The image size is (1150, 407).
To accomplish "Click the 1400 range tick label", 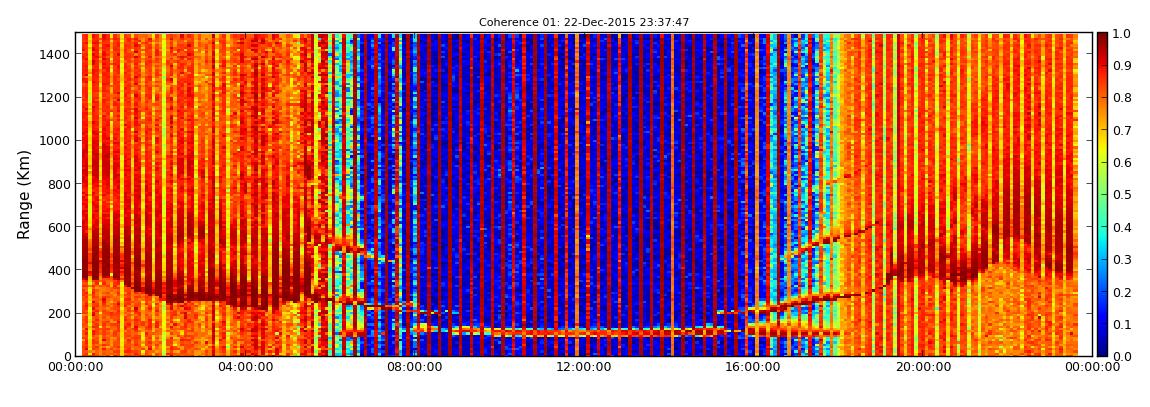I will point(56,54).
